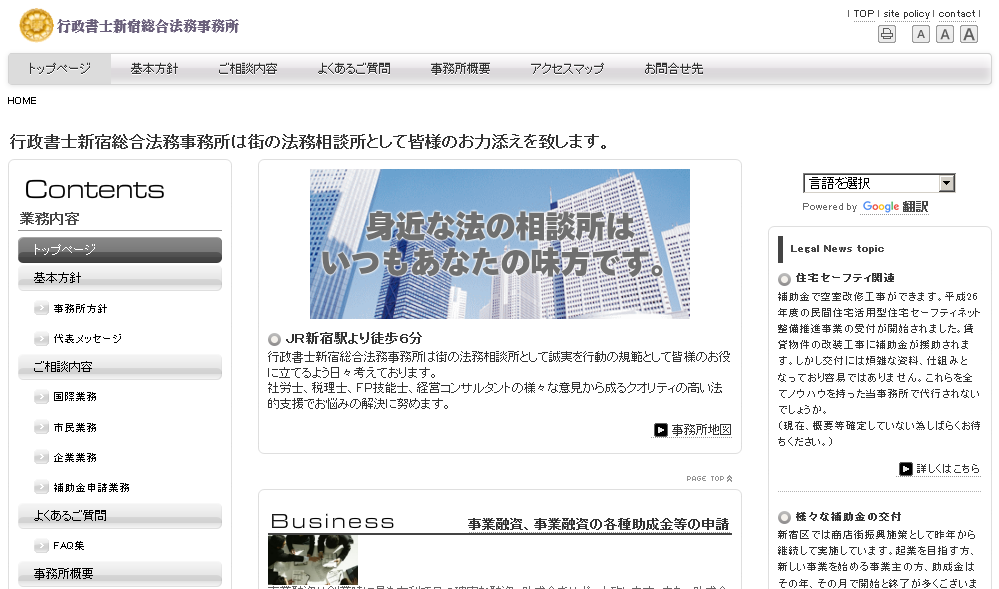Open the よくあるご質問 tab

click(x=355, y=69)
